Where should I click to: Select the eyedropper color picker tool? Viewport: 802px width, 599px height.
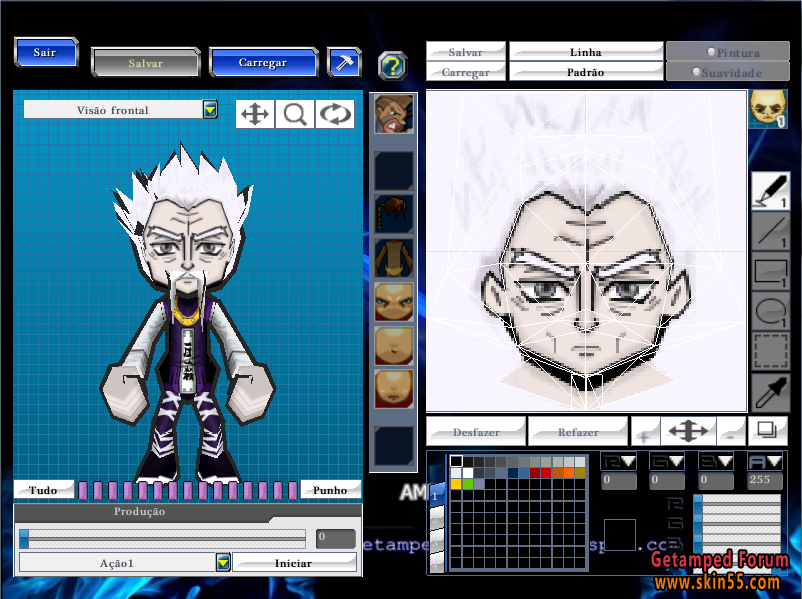770,393
